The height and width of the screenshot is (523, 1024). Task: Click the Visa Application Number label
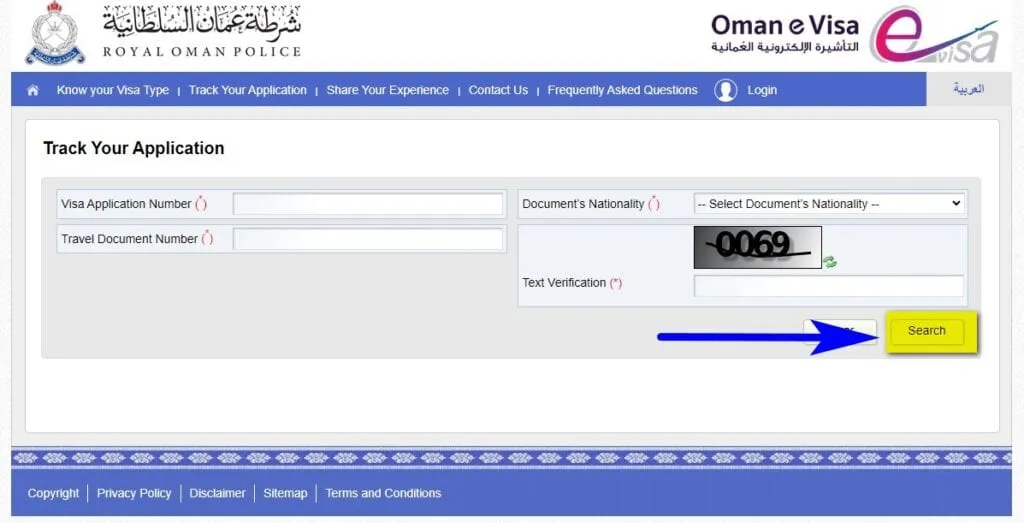pos(126,204)
